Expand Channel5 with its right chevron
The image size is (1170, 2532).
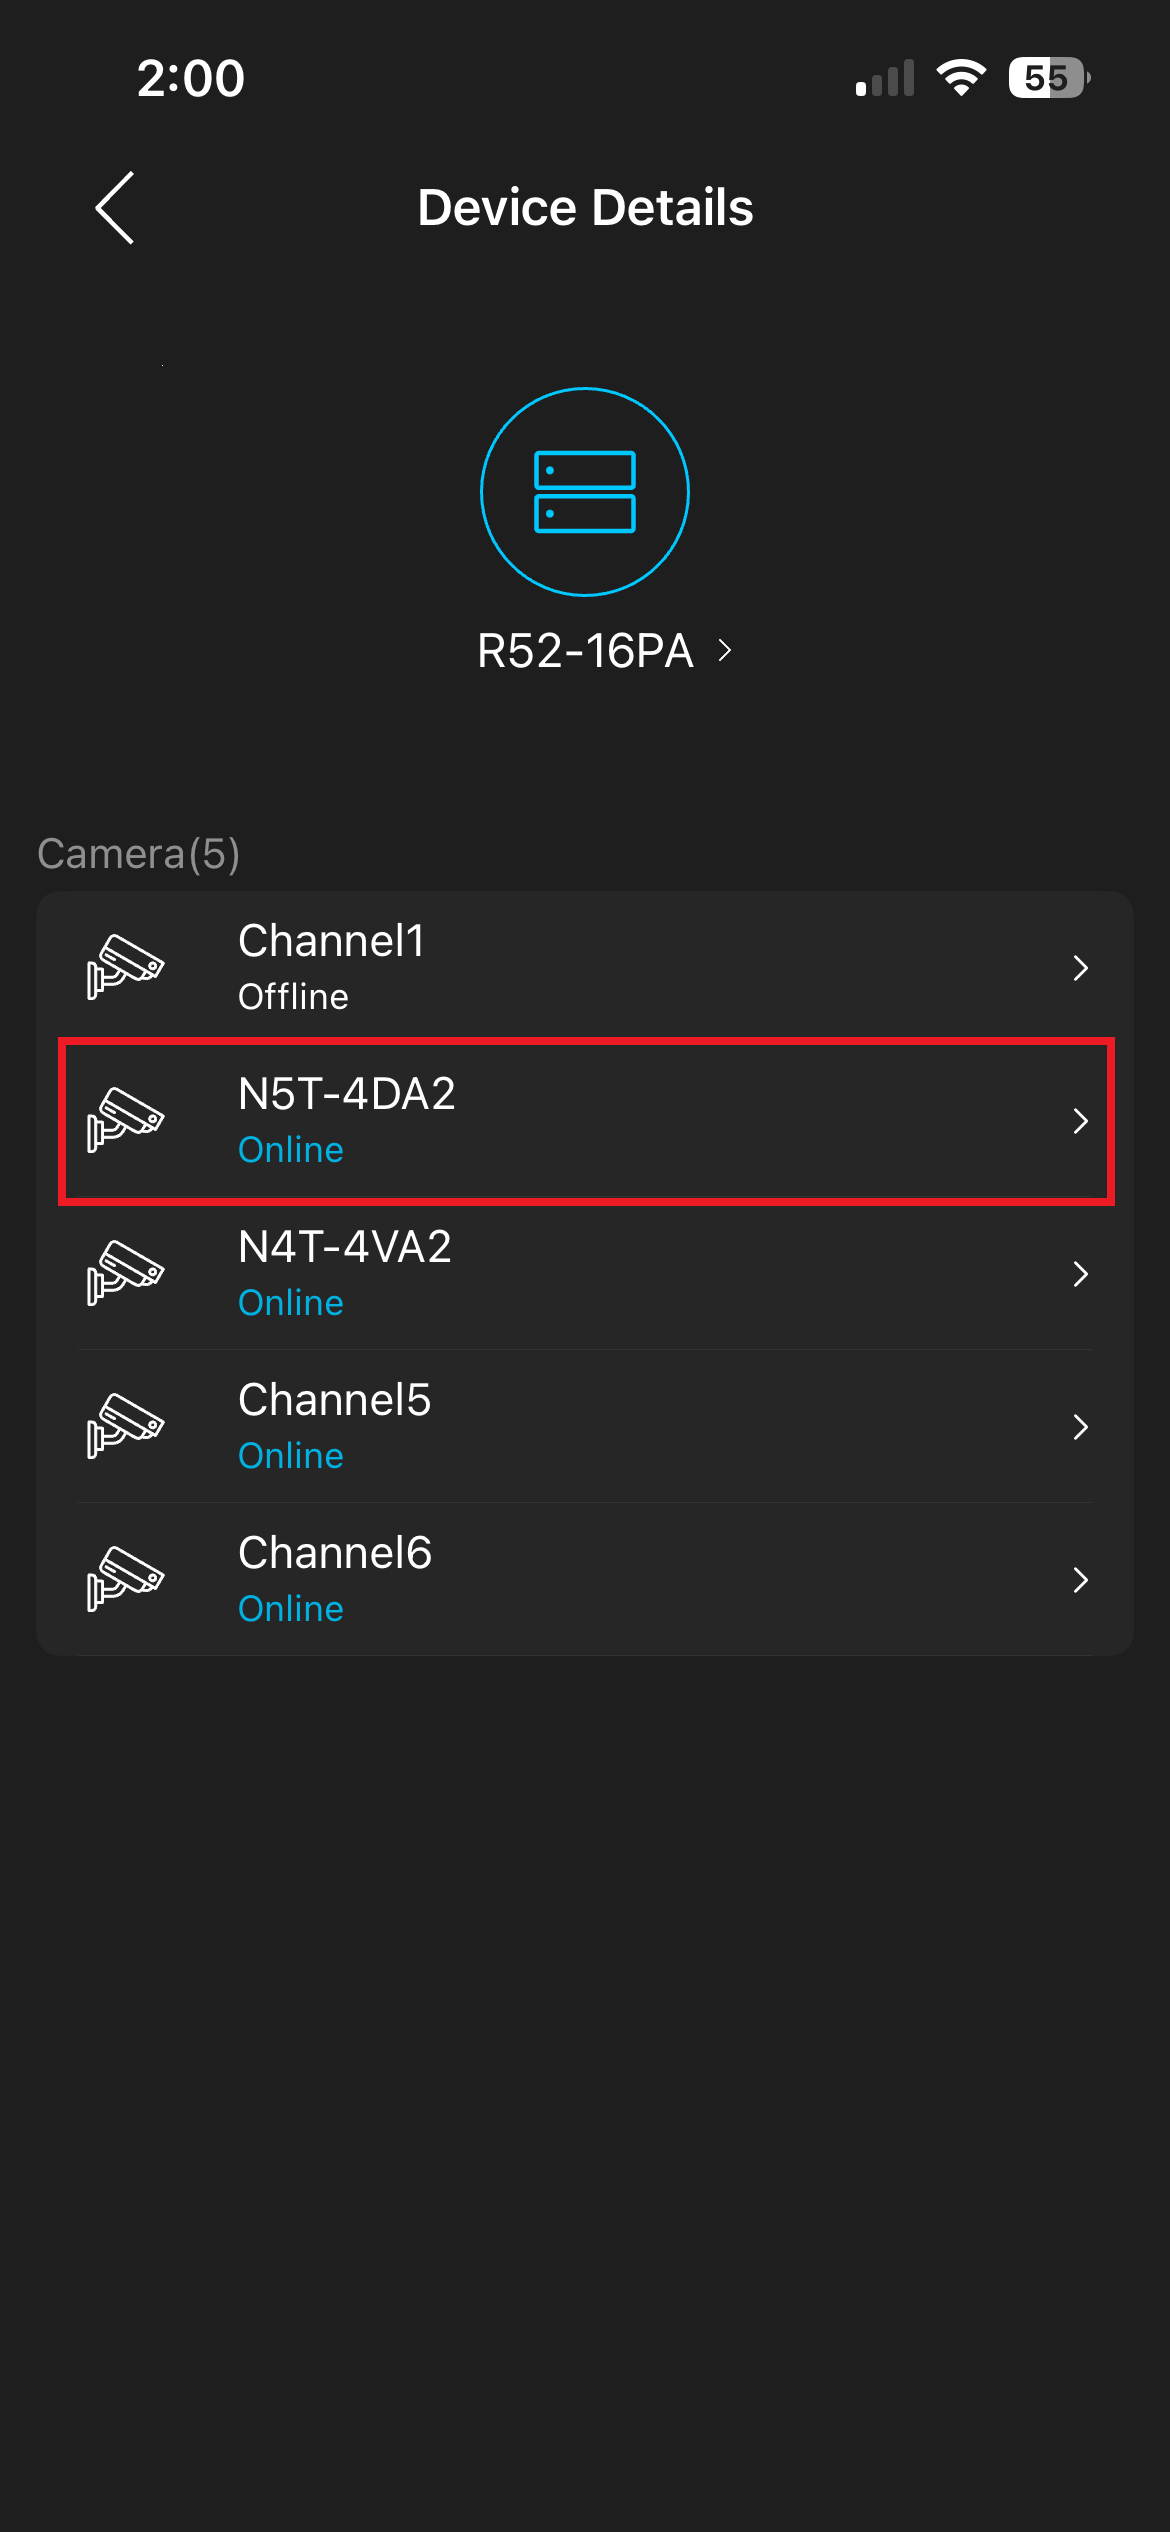[x=1080, y=1427]
